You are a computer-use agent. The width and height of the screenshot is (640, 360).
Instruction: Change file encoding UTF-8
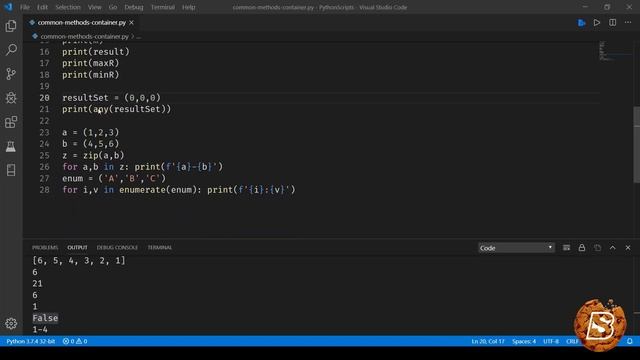click(551, 341)
